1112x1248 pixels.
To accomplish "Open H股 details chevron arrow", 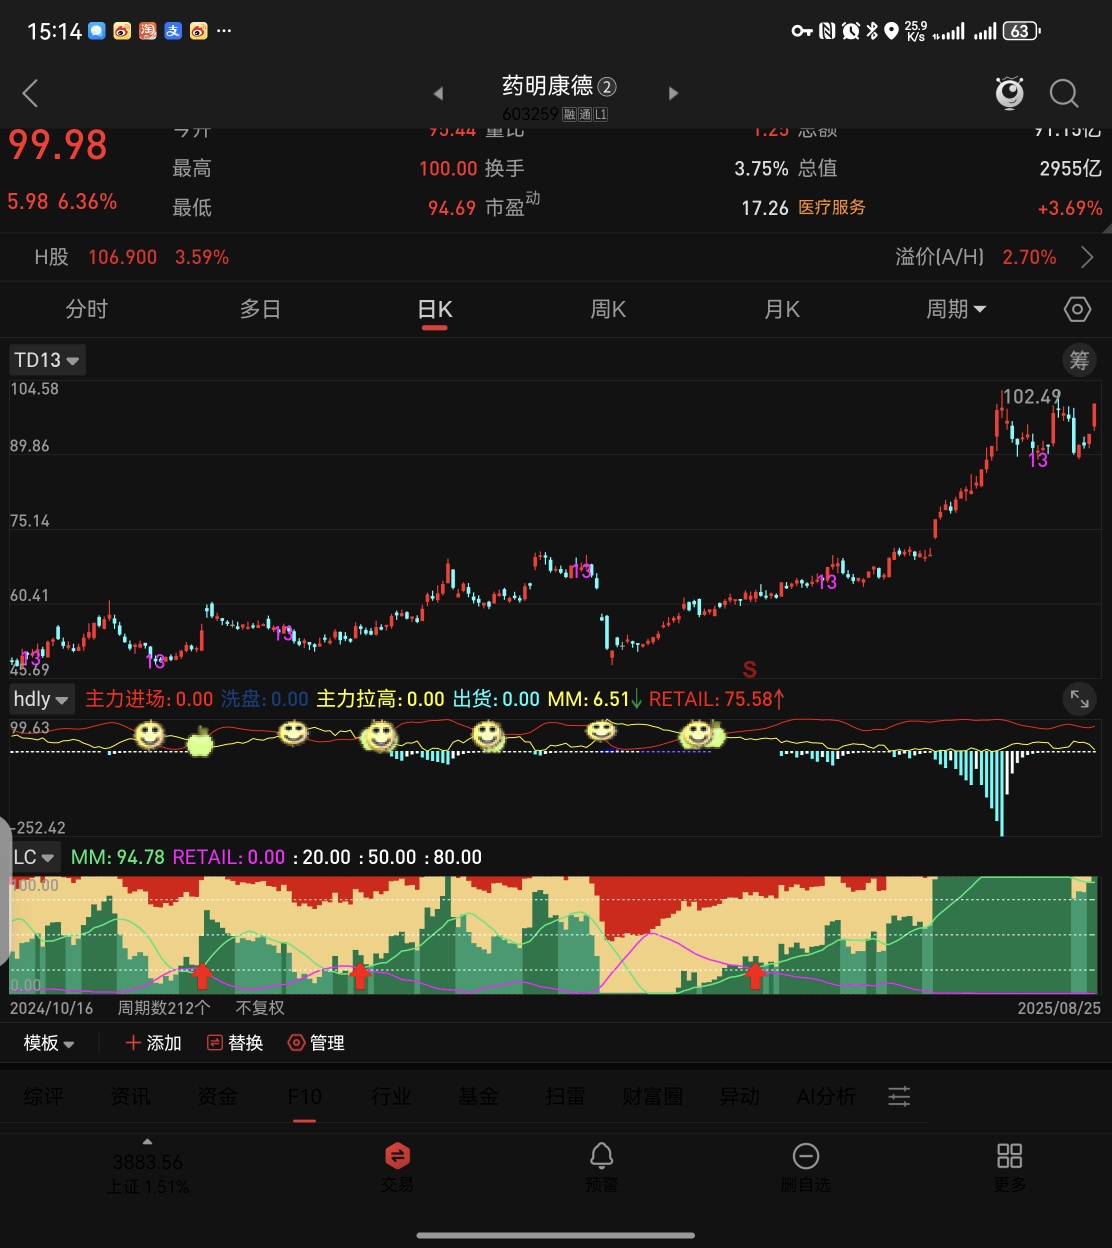I will click(1088, 257).
